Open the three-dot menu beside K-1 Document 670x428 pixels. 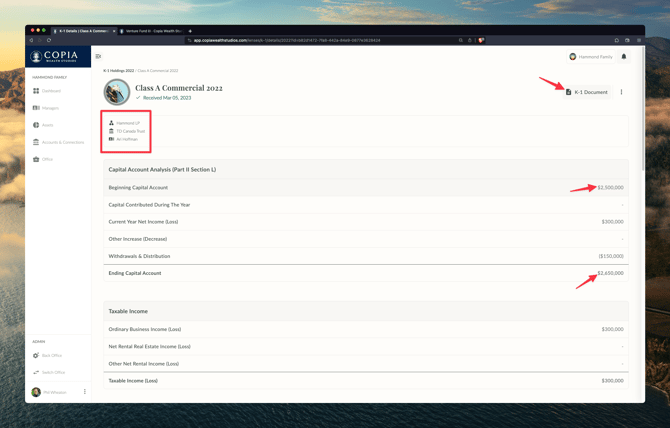click(x=621, y=92)
